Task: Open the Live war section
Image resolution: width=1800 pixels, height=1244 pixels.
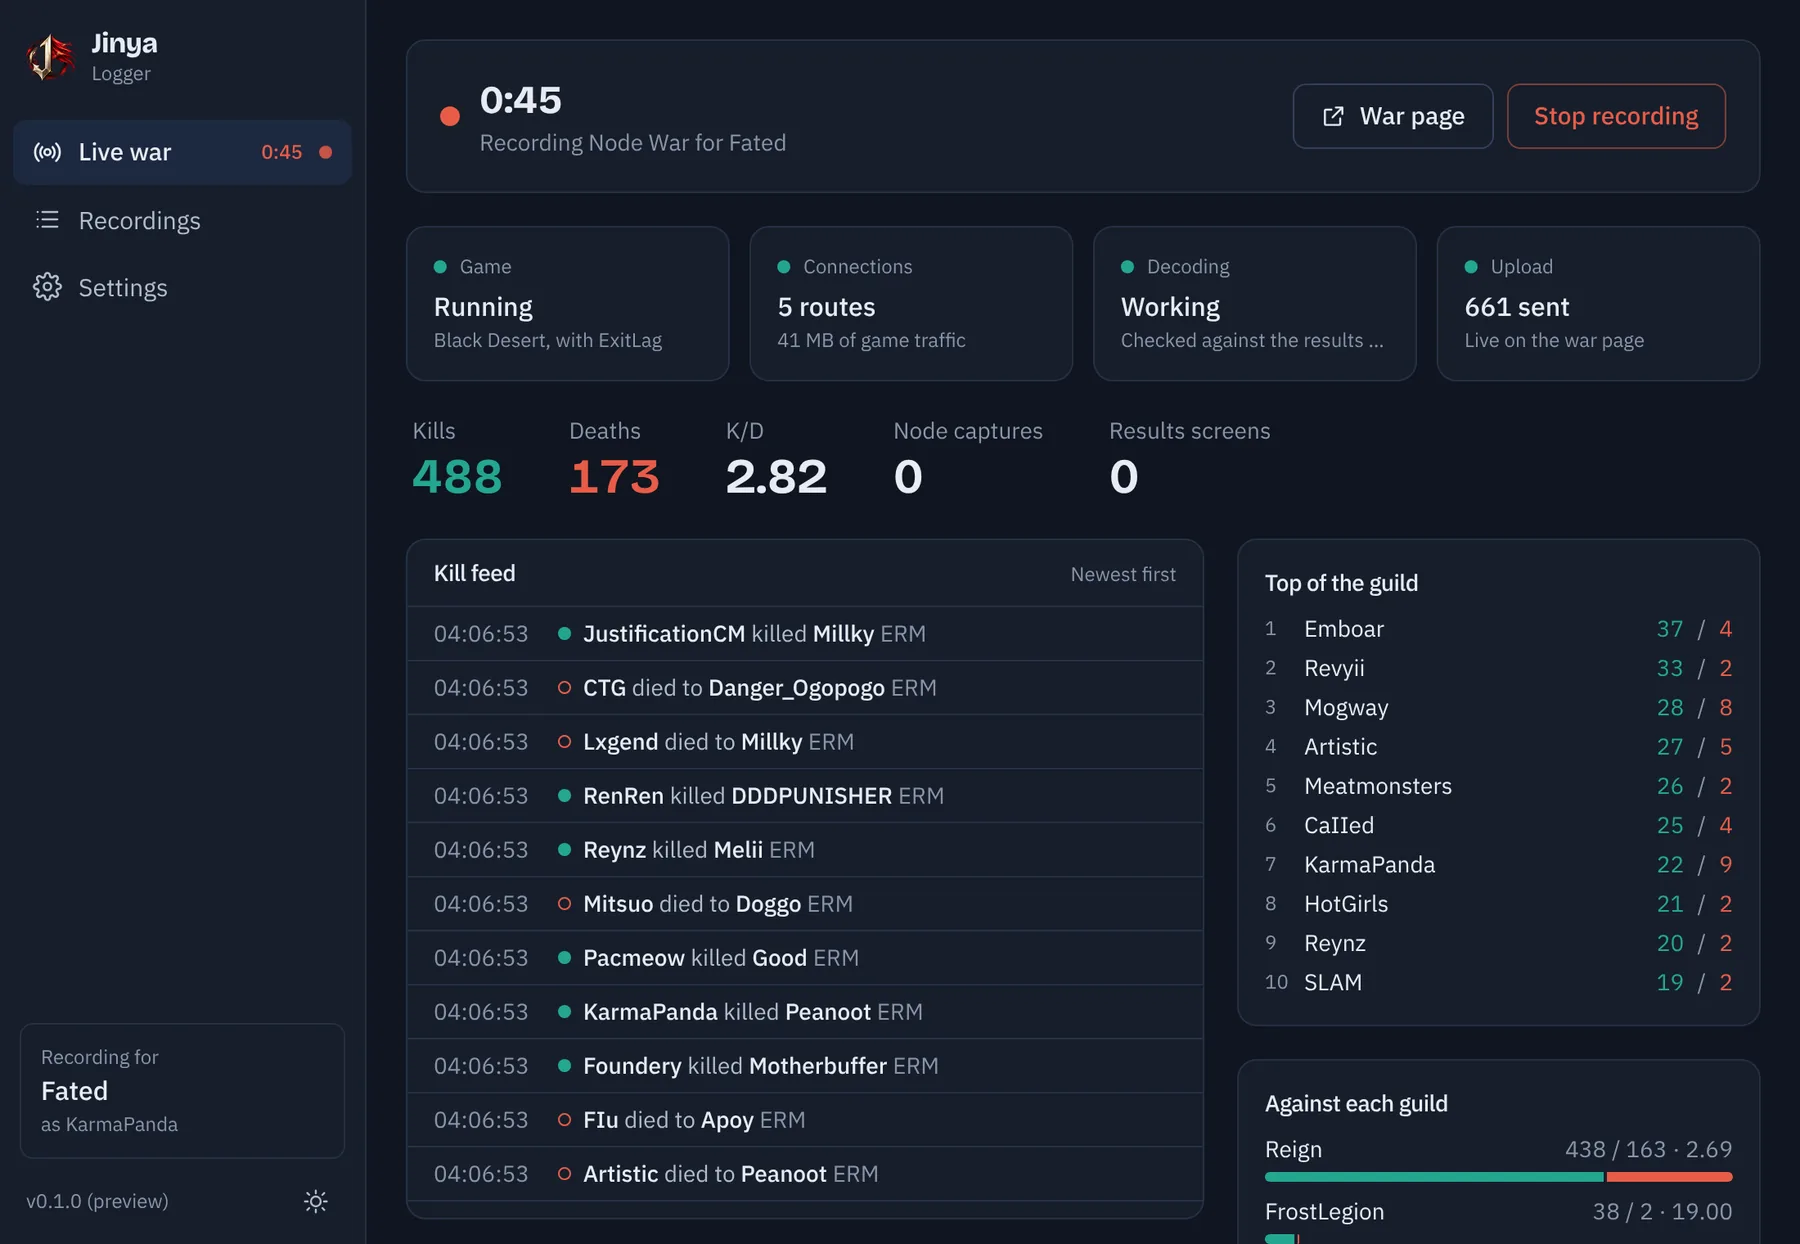Action: 182,152
